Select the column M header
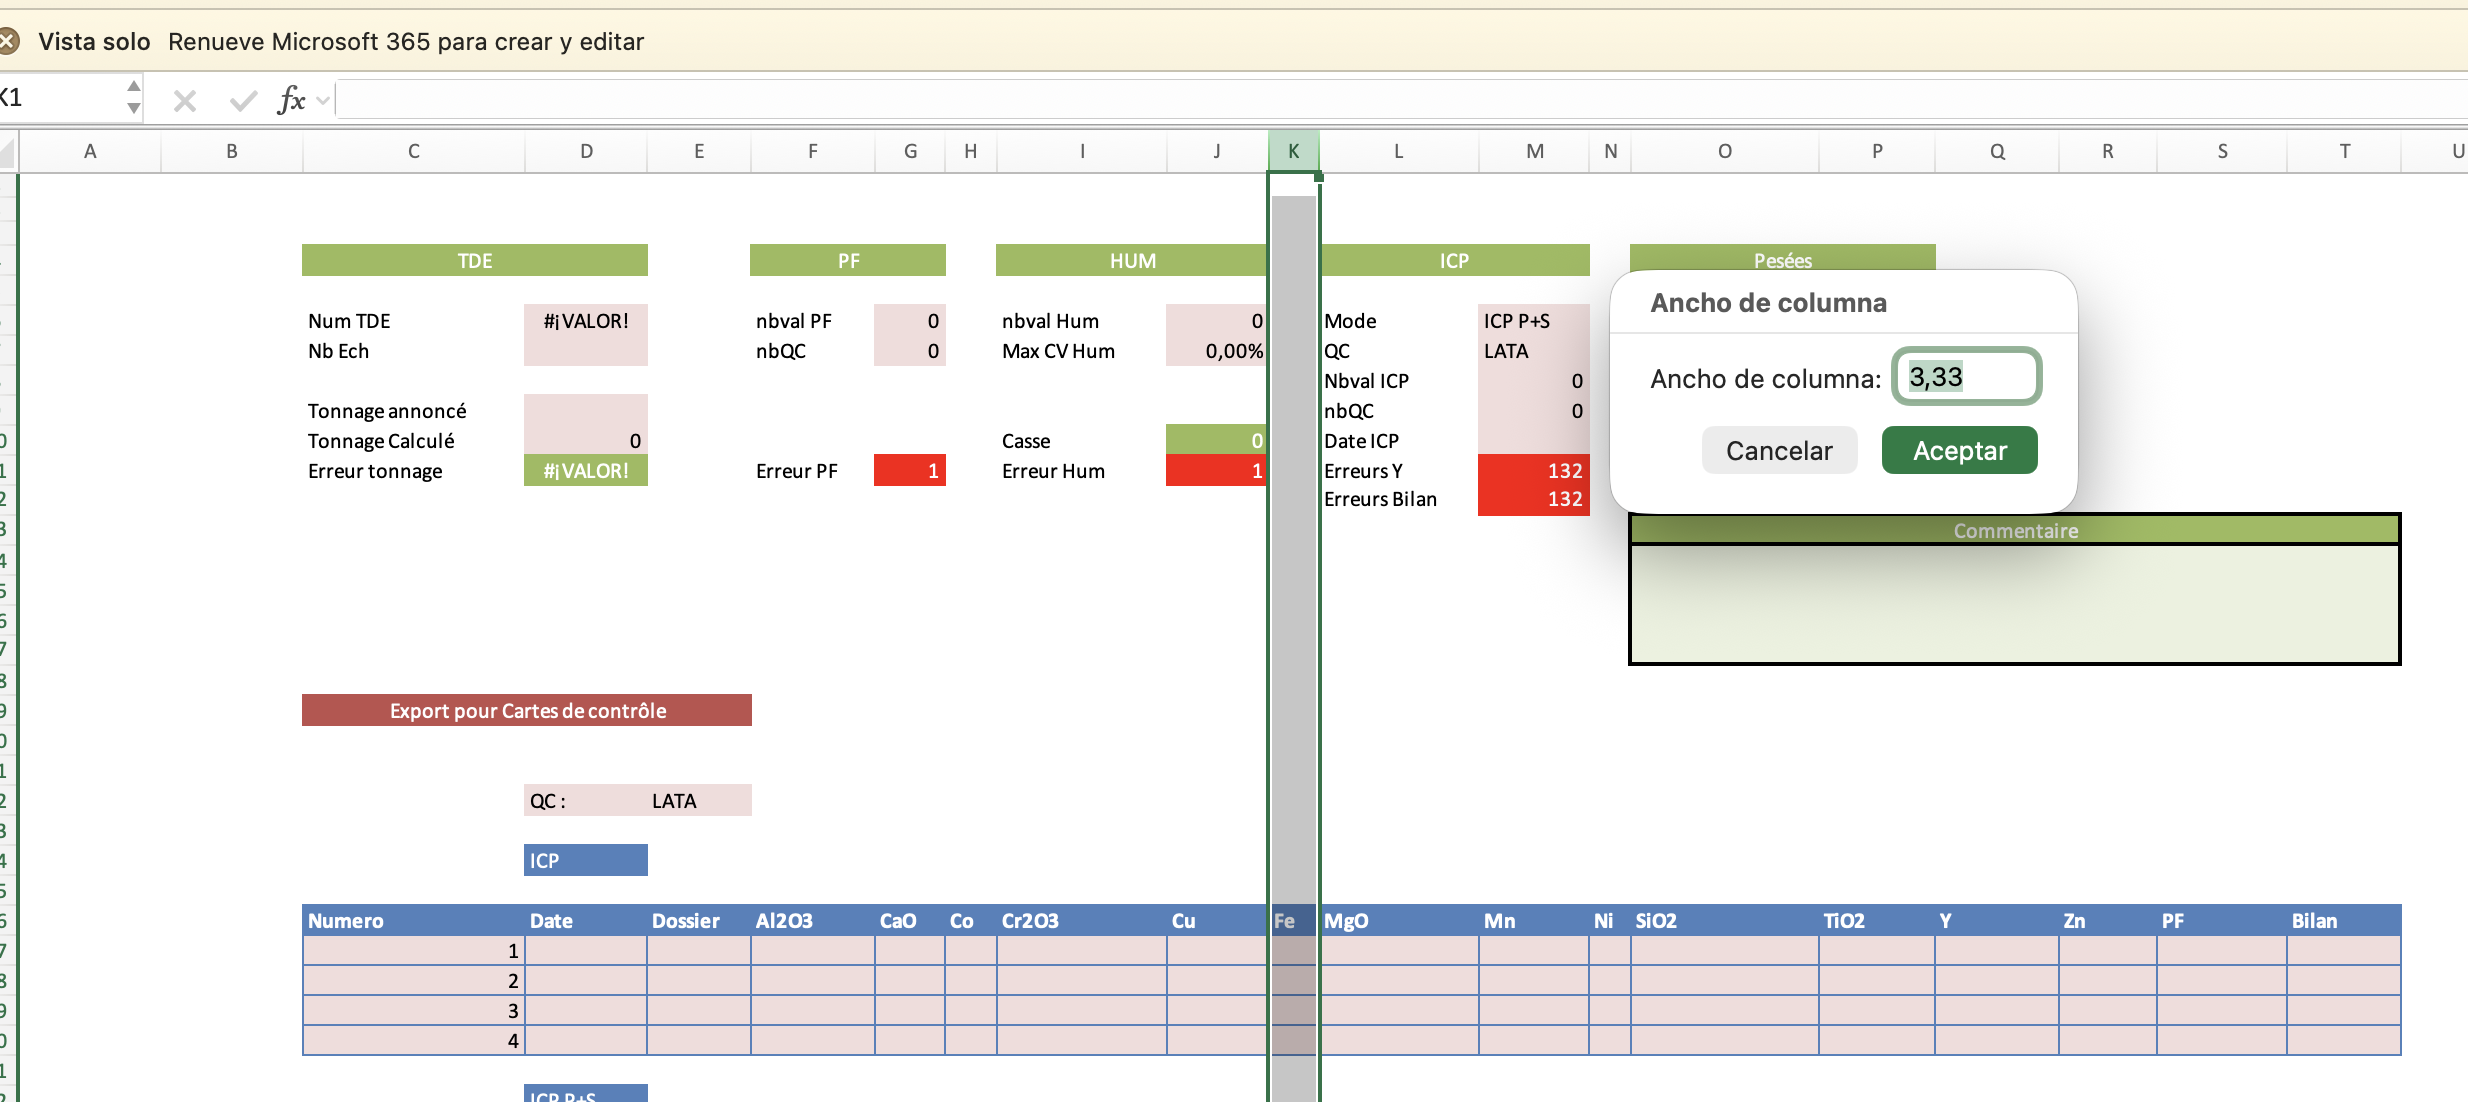Image resolution: width=2468 pixels, height=1102 pixels. (x=1534, y=151)
